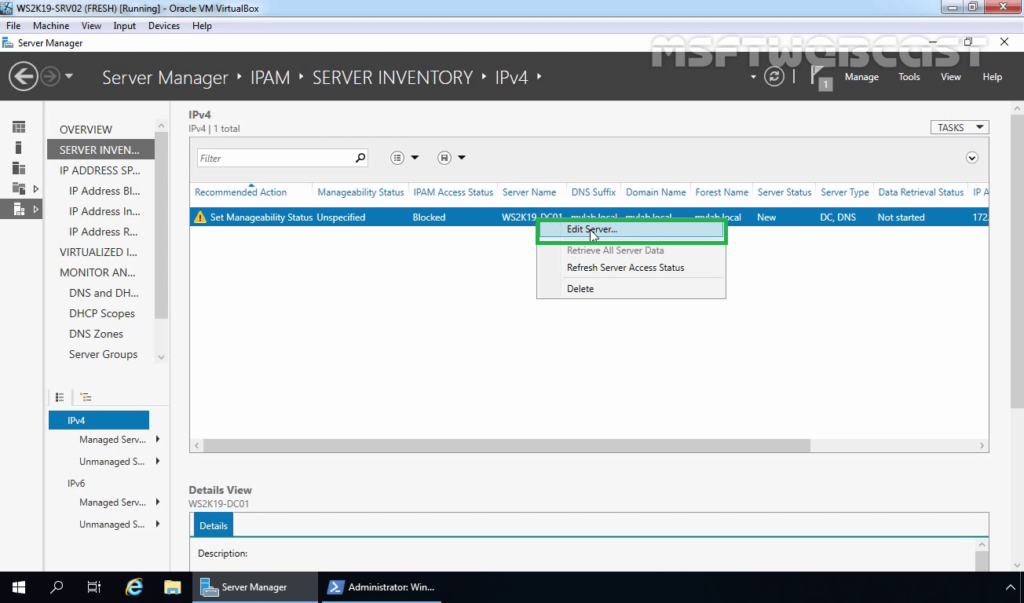Screen dimensions: 1024x603
Task: Sort by Recommended Action column
Action: 240,192
